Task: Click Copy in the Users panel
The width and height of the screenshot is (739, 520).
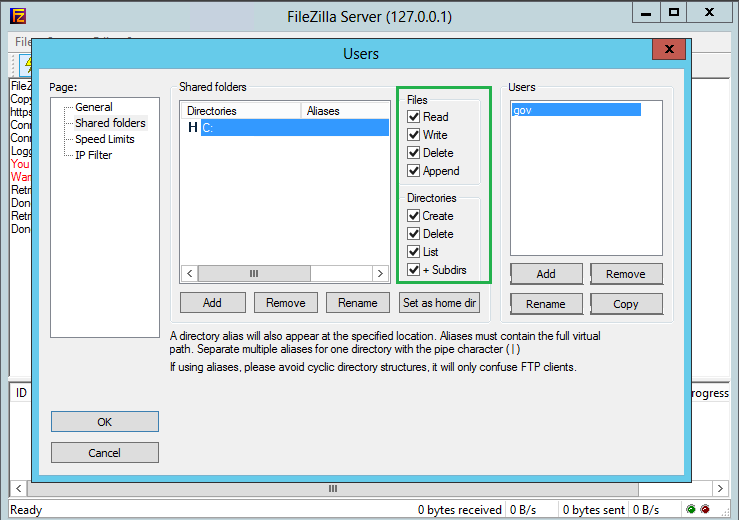Action: (626, 304)
